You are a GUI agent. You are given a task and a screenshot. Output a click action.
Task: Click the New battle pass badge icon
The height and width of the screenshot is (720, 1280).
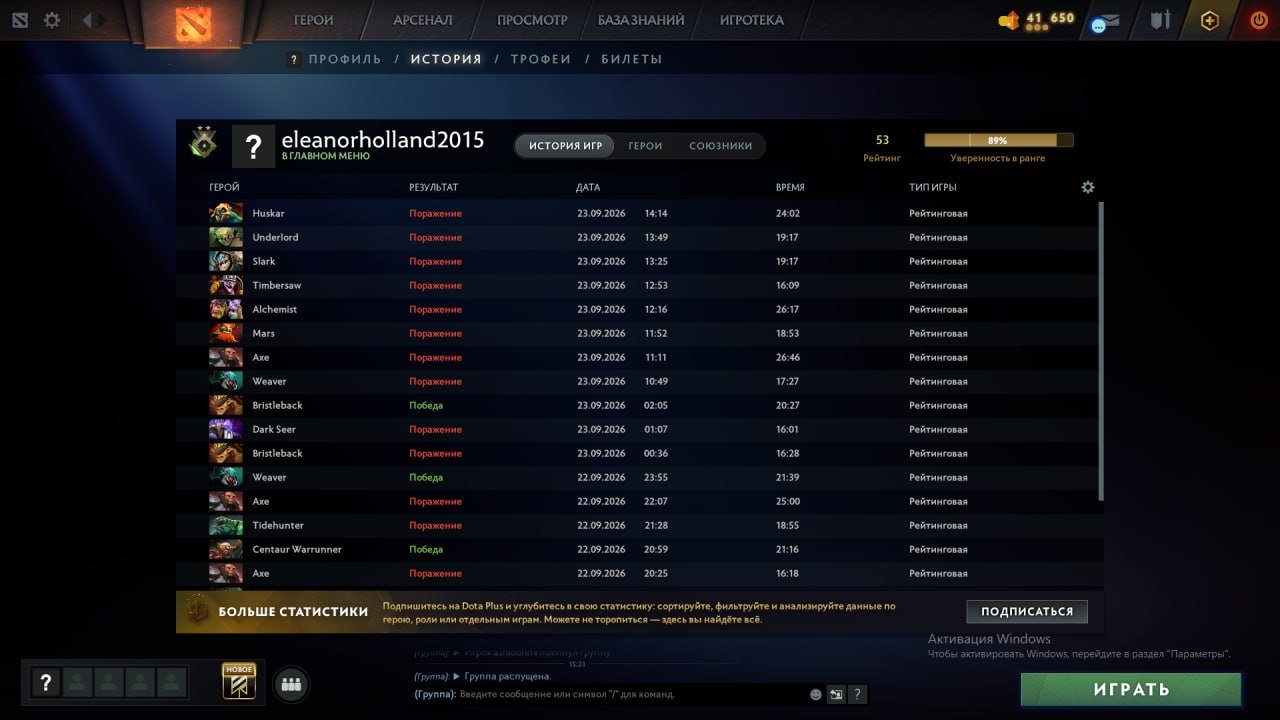coord(239,681)
